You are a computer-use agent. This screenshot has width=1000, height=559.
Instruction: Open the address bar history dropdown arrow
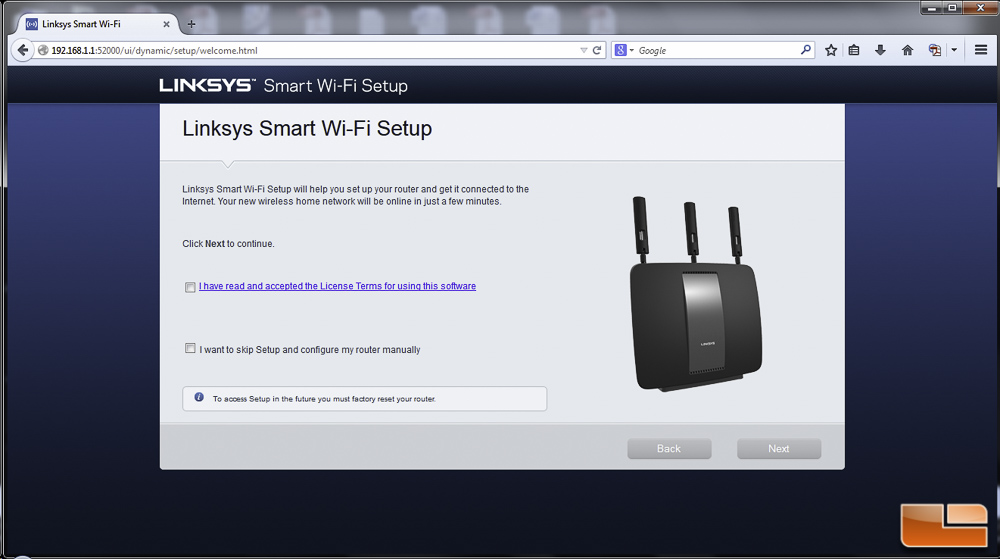[x=583, y=50]
